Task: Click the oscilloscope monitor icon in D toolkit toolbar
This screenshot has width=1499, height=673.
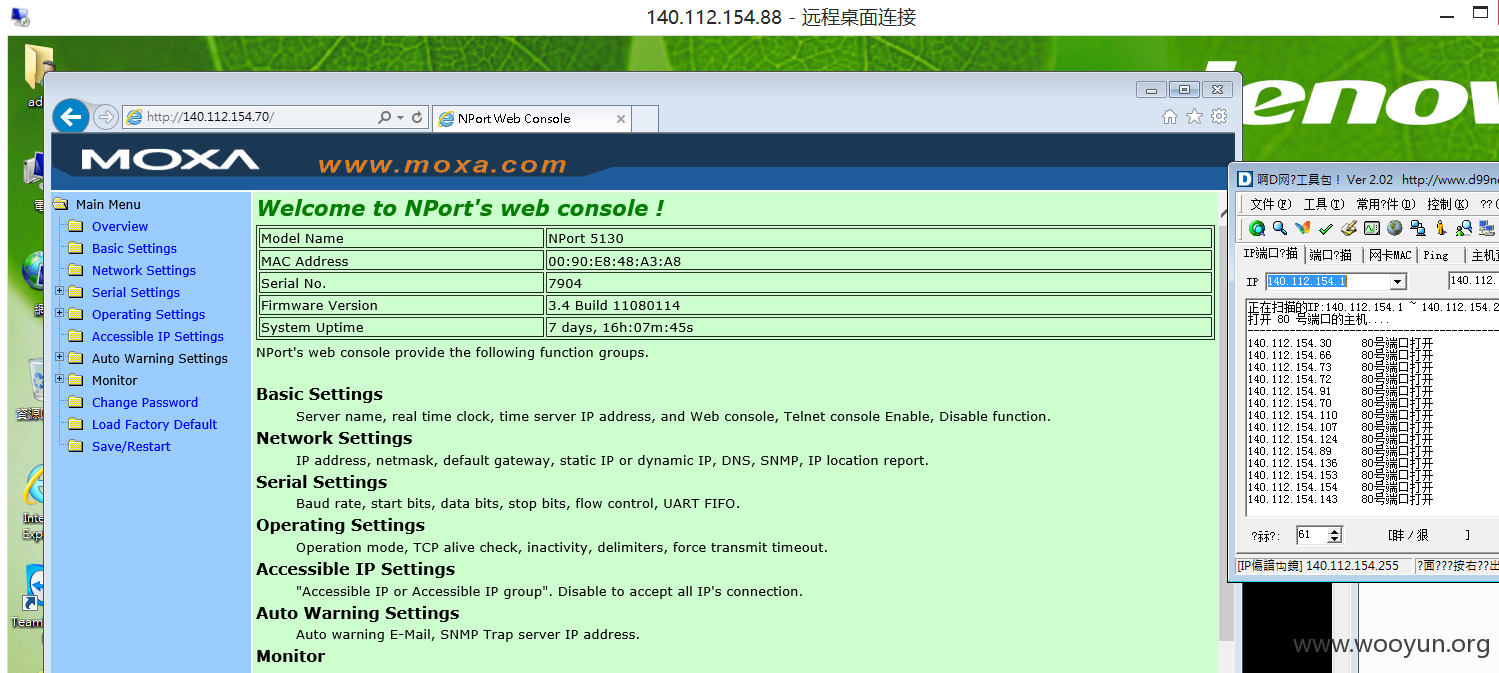Action: click(1371, 229)
